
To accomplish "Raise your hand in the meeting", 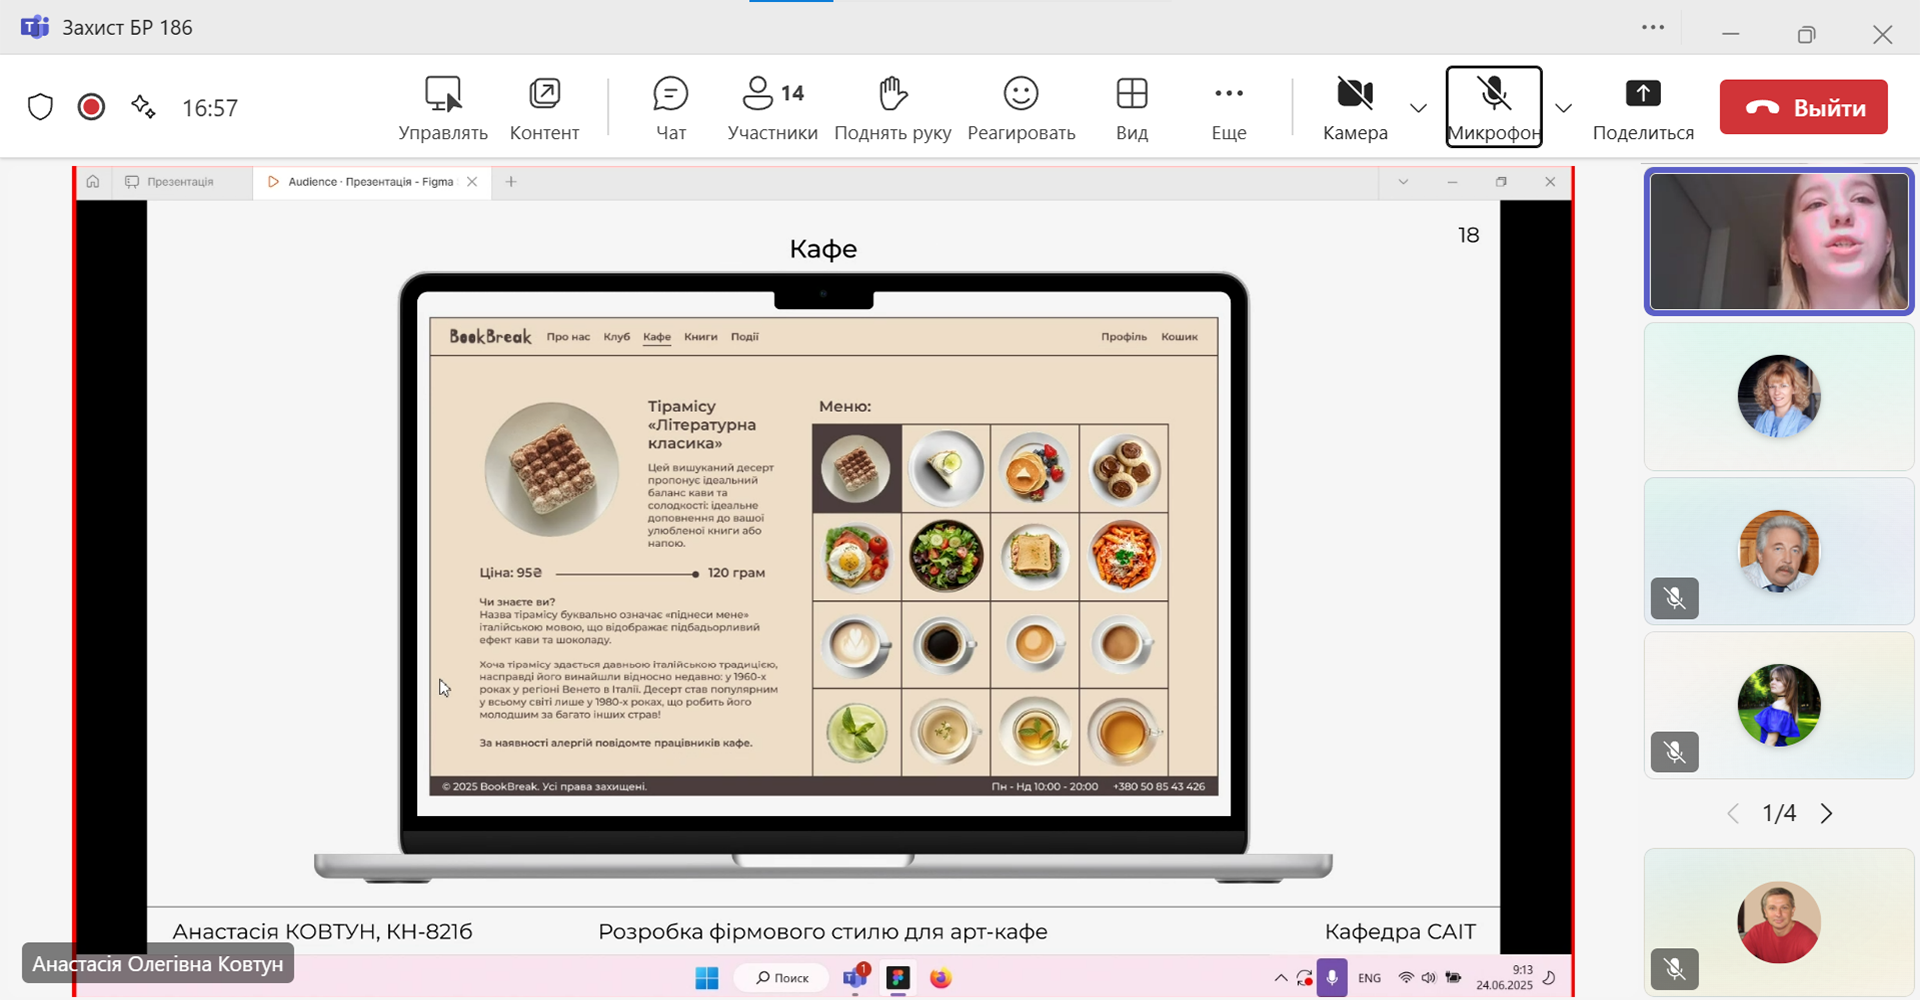I will point(892,108).
